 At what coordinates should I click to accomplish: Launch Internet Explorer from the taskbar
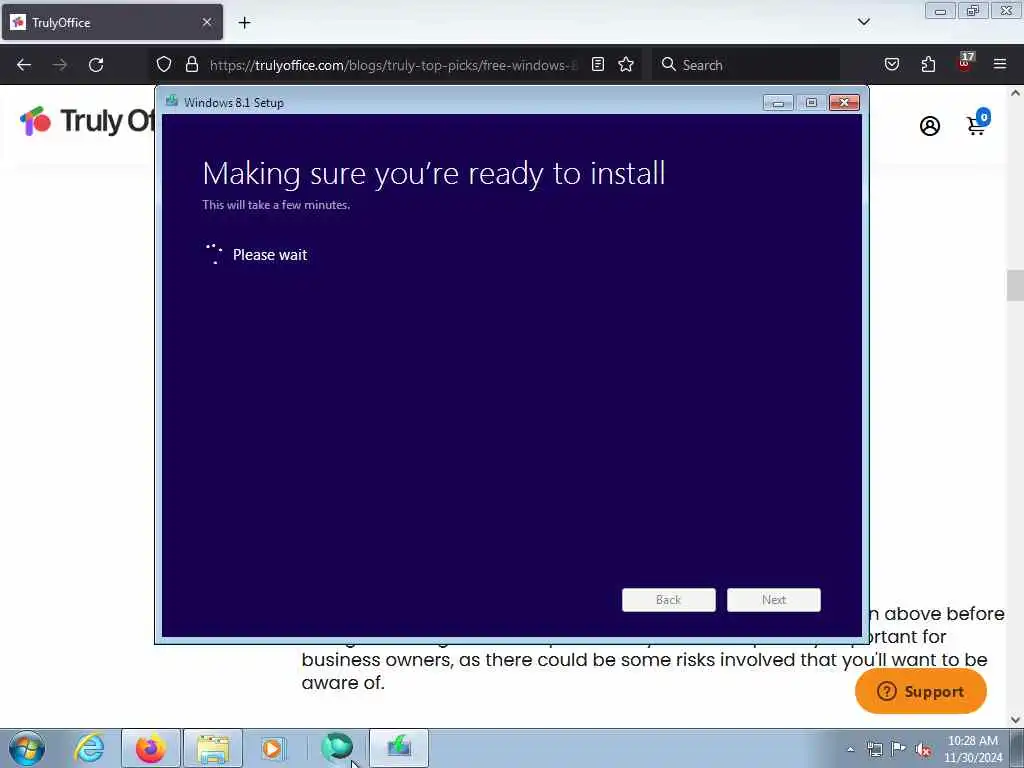(x=89, y=748)
